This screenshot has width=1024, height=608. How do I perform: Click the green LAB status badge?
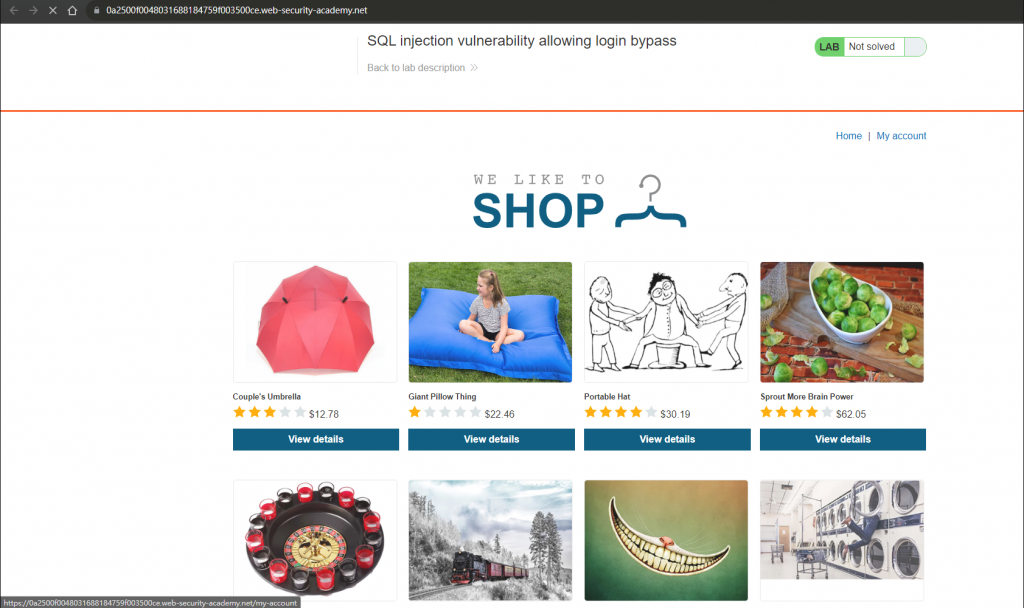click(x=829, y=47)
